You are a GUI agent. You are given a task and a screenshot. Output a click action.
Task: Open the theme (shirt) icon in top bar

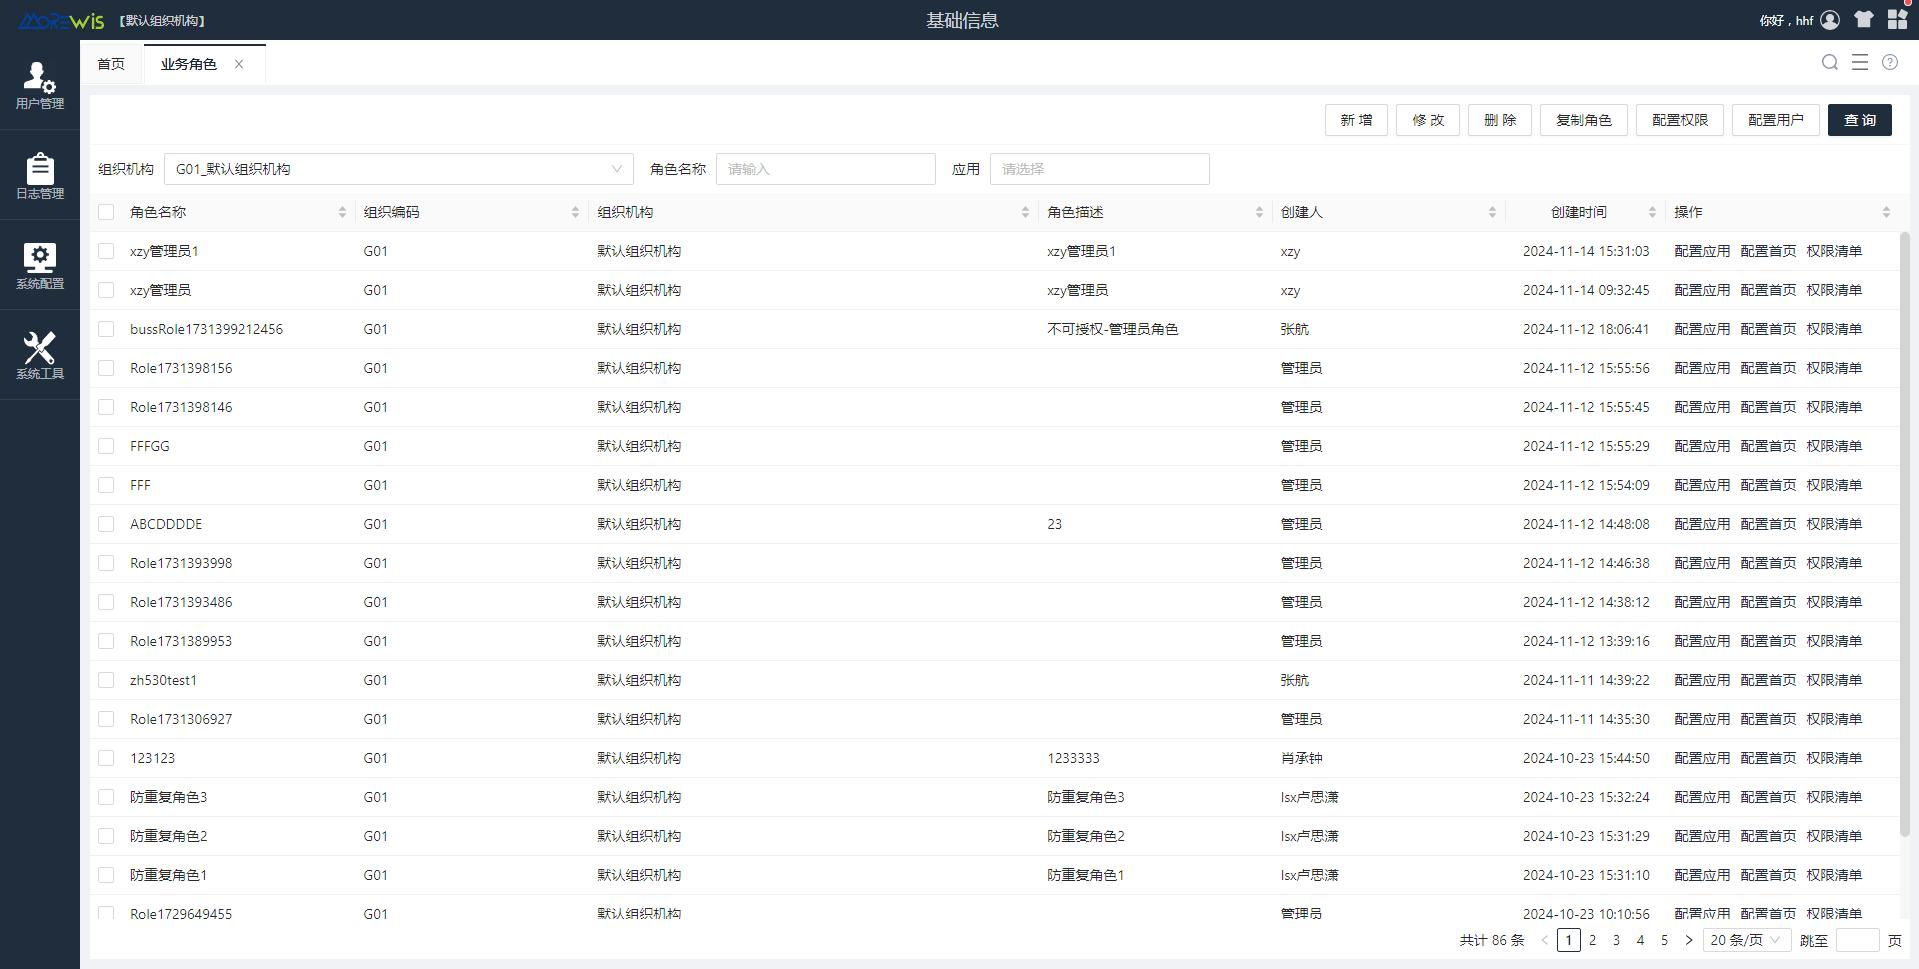pos(1863,19)
